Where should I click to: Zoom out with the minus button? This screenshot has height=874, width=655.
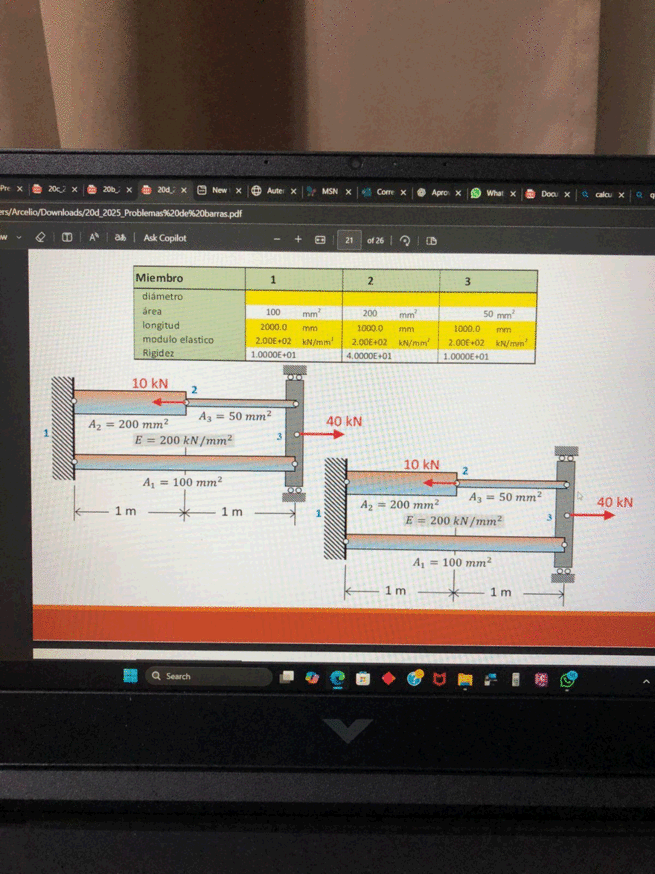point(277,239)
